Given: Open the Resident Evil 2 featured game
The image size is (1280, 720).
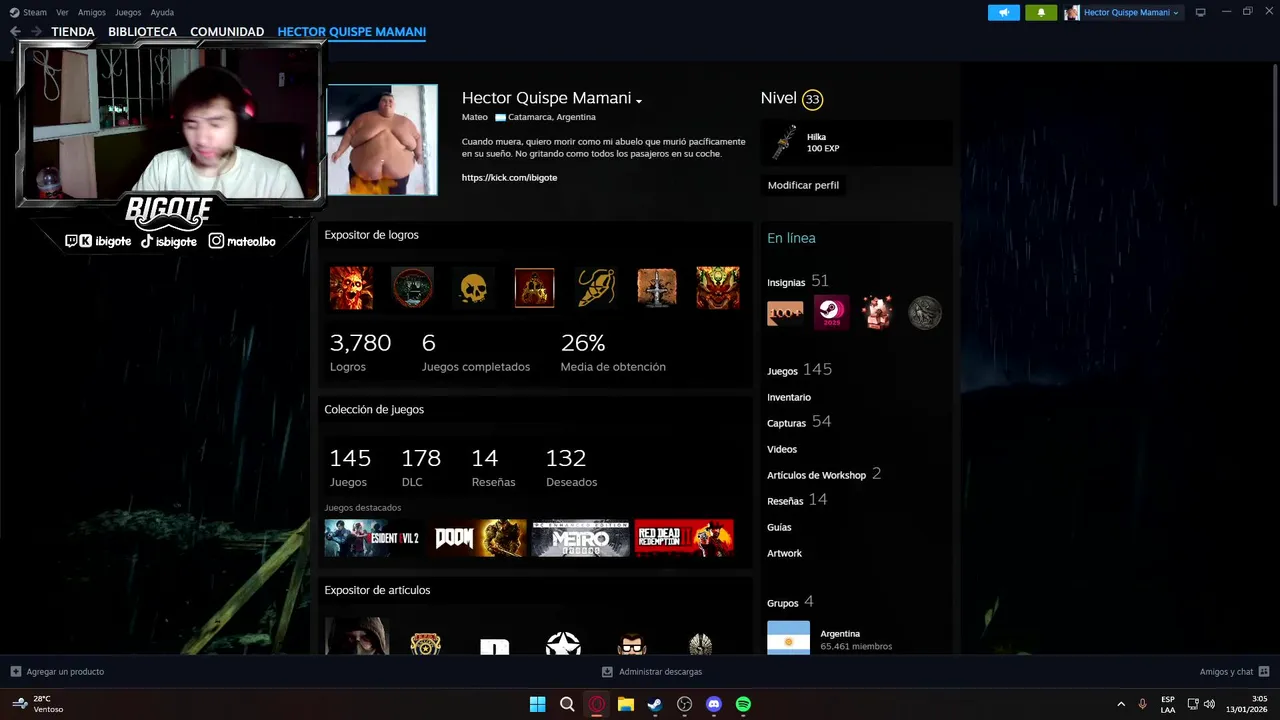Looking at the screenshot, I should (x=374, y=538).
